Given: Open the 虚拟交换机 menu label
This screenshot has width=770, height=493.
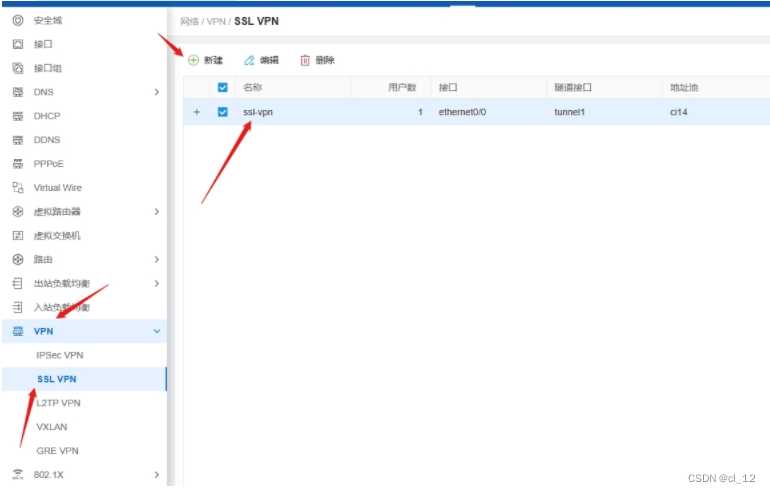Looking at the screenshot, I should [x=57, y=236].
